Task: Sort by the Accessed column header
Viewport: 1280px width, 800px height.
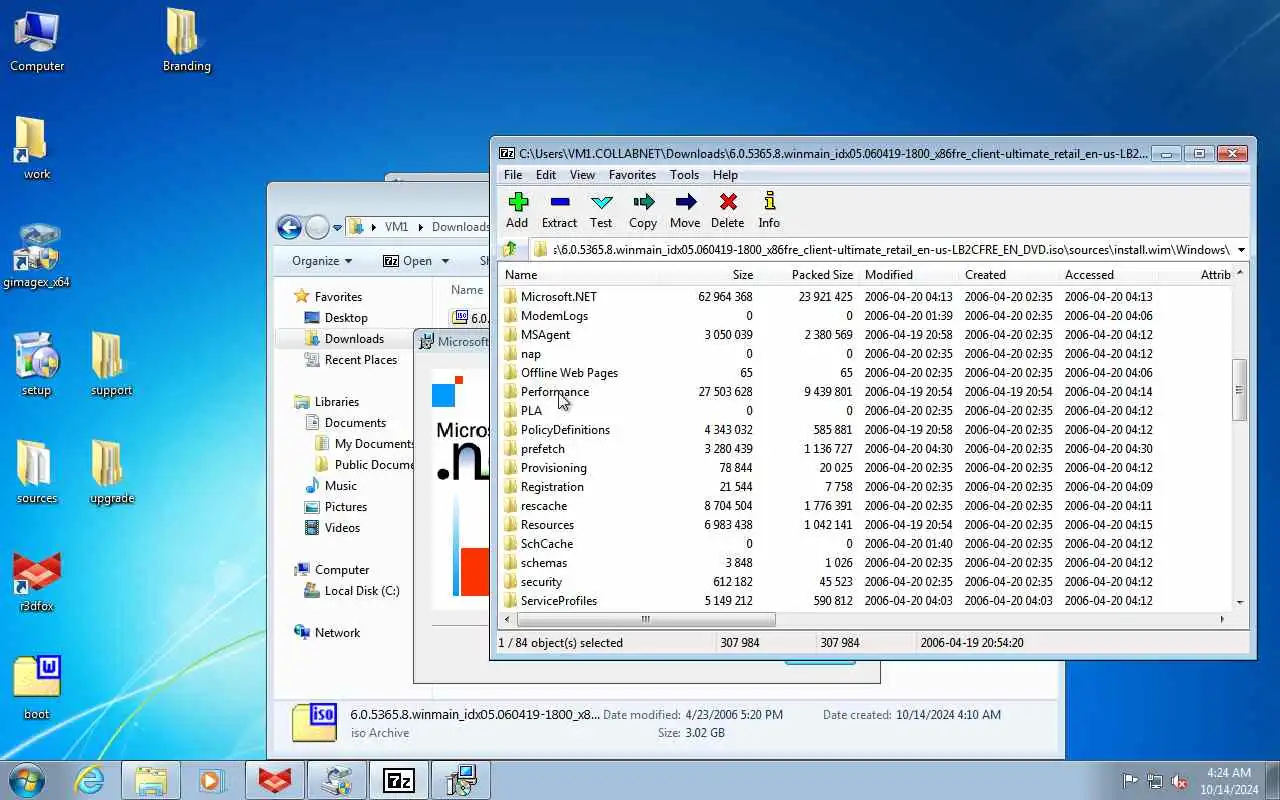Action: pyautogui.click(x=1109, y=274)
